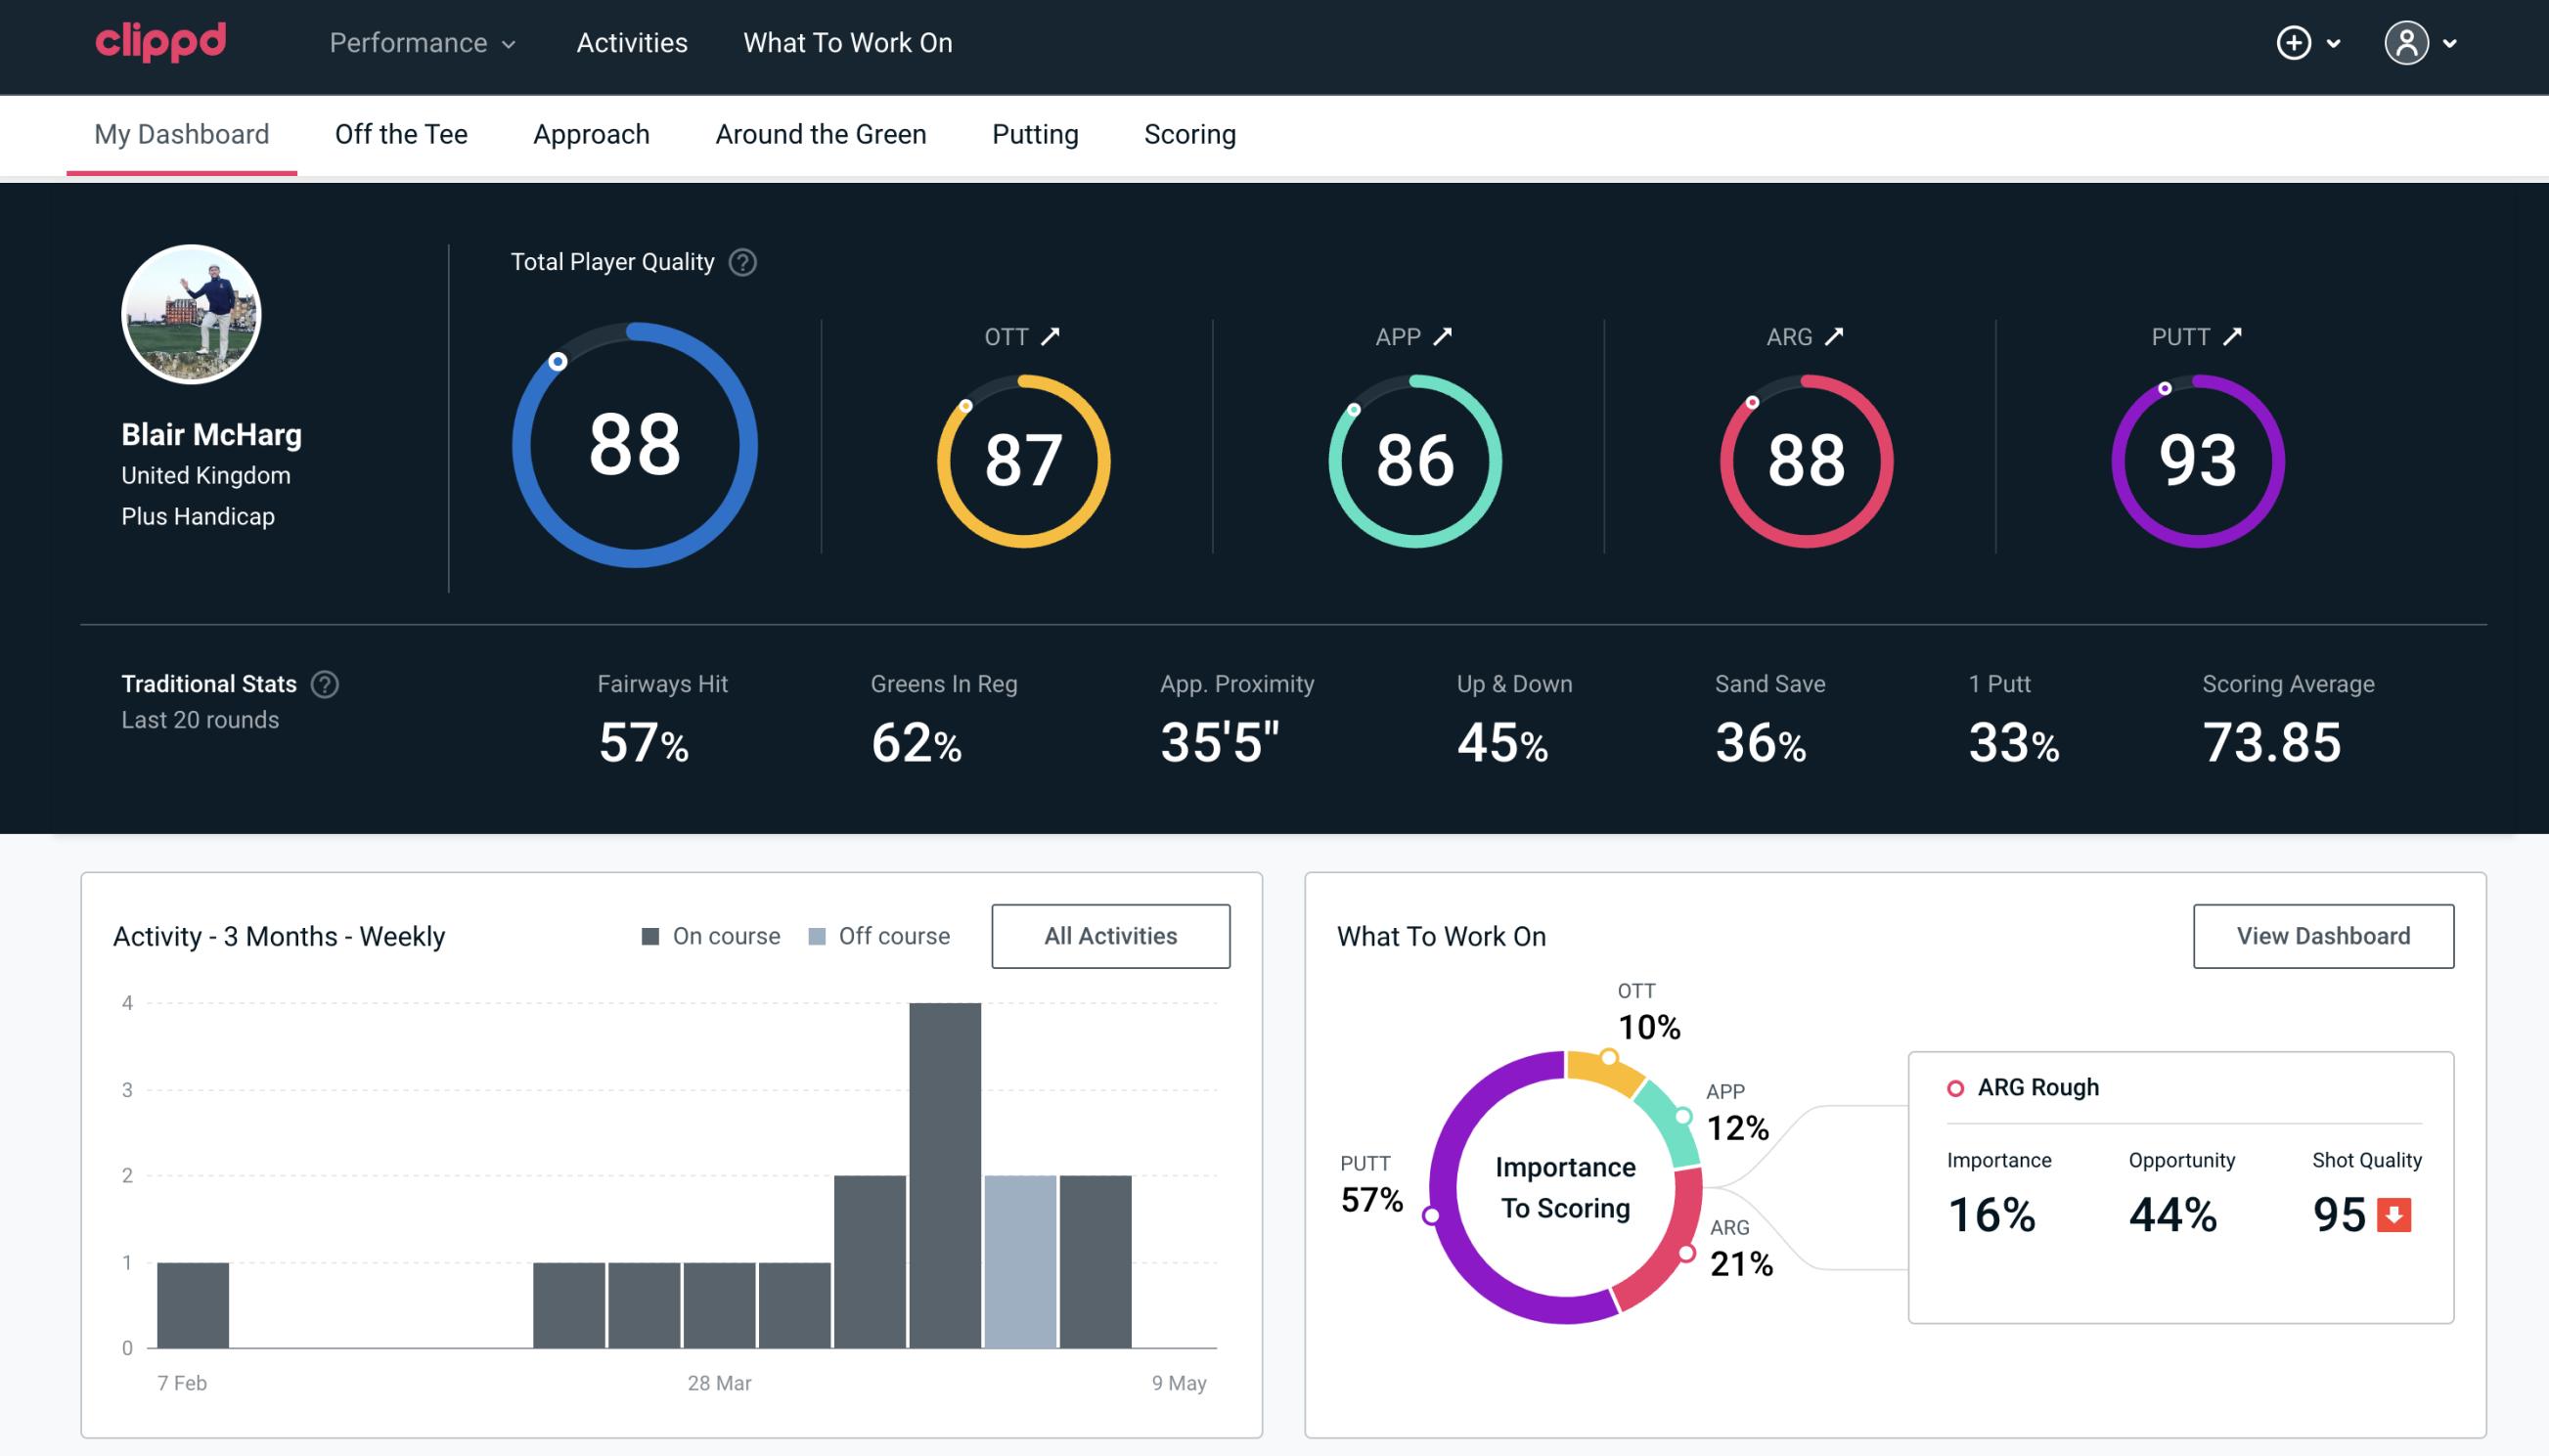Click the add activity plus icon
This screenshot has width=2549, height=1456.
[2295, 44]
